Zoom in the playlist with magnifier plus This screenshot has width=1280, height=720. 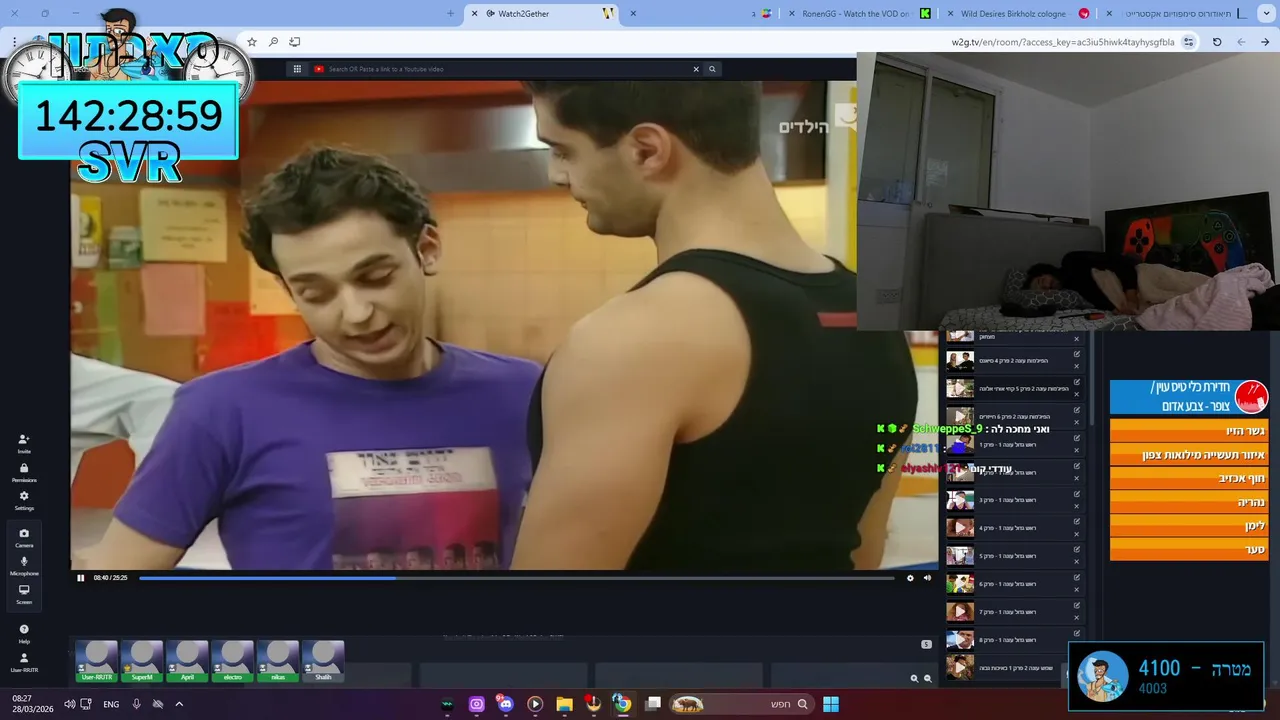(914, 678)
